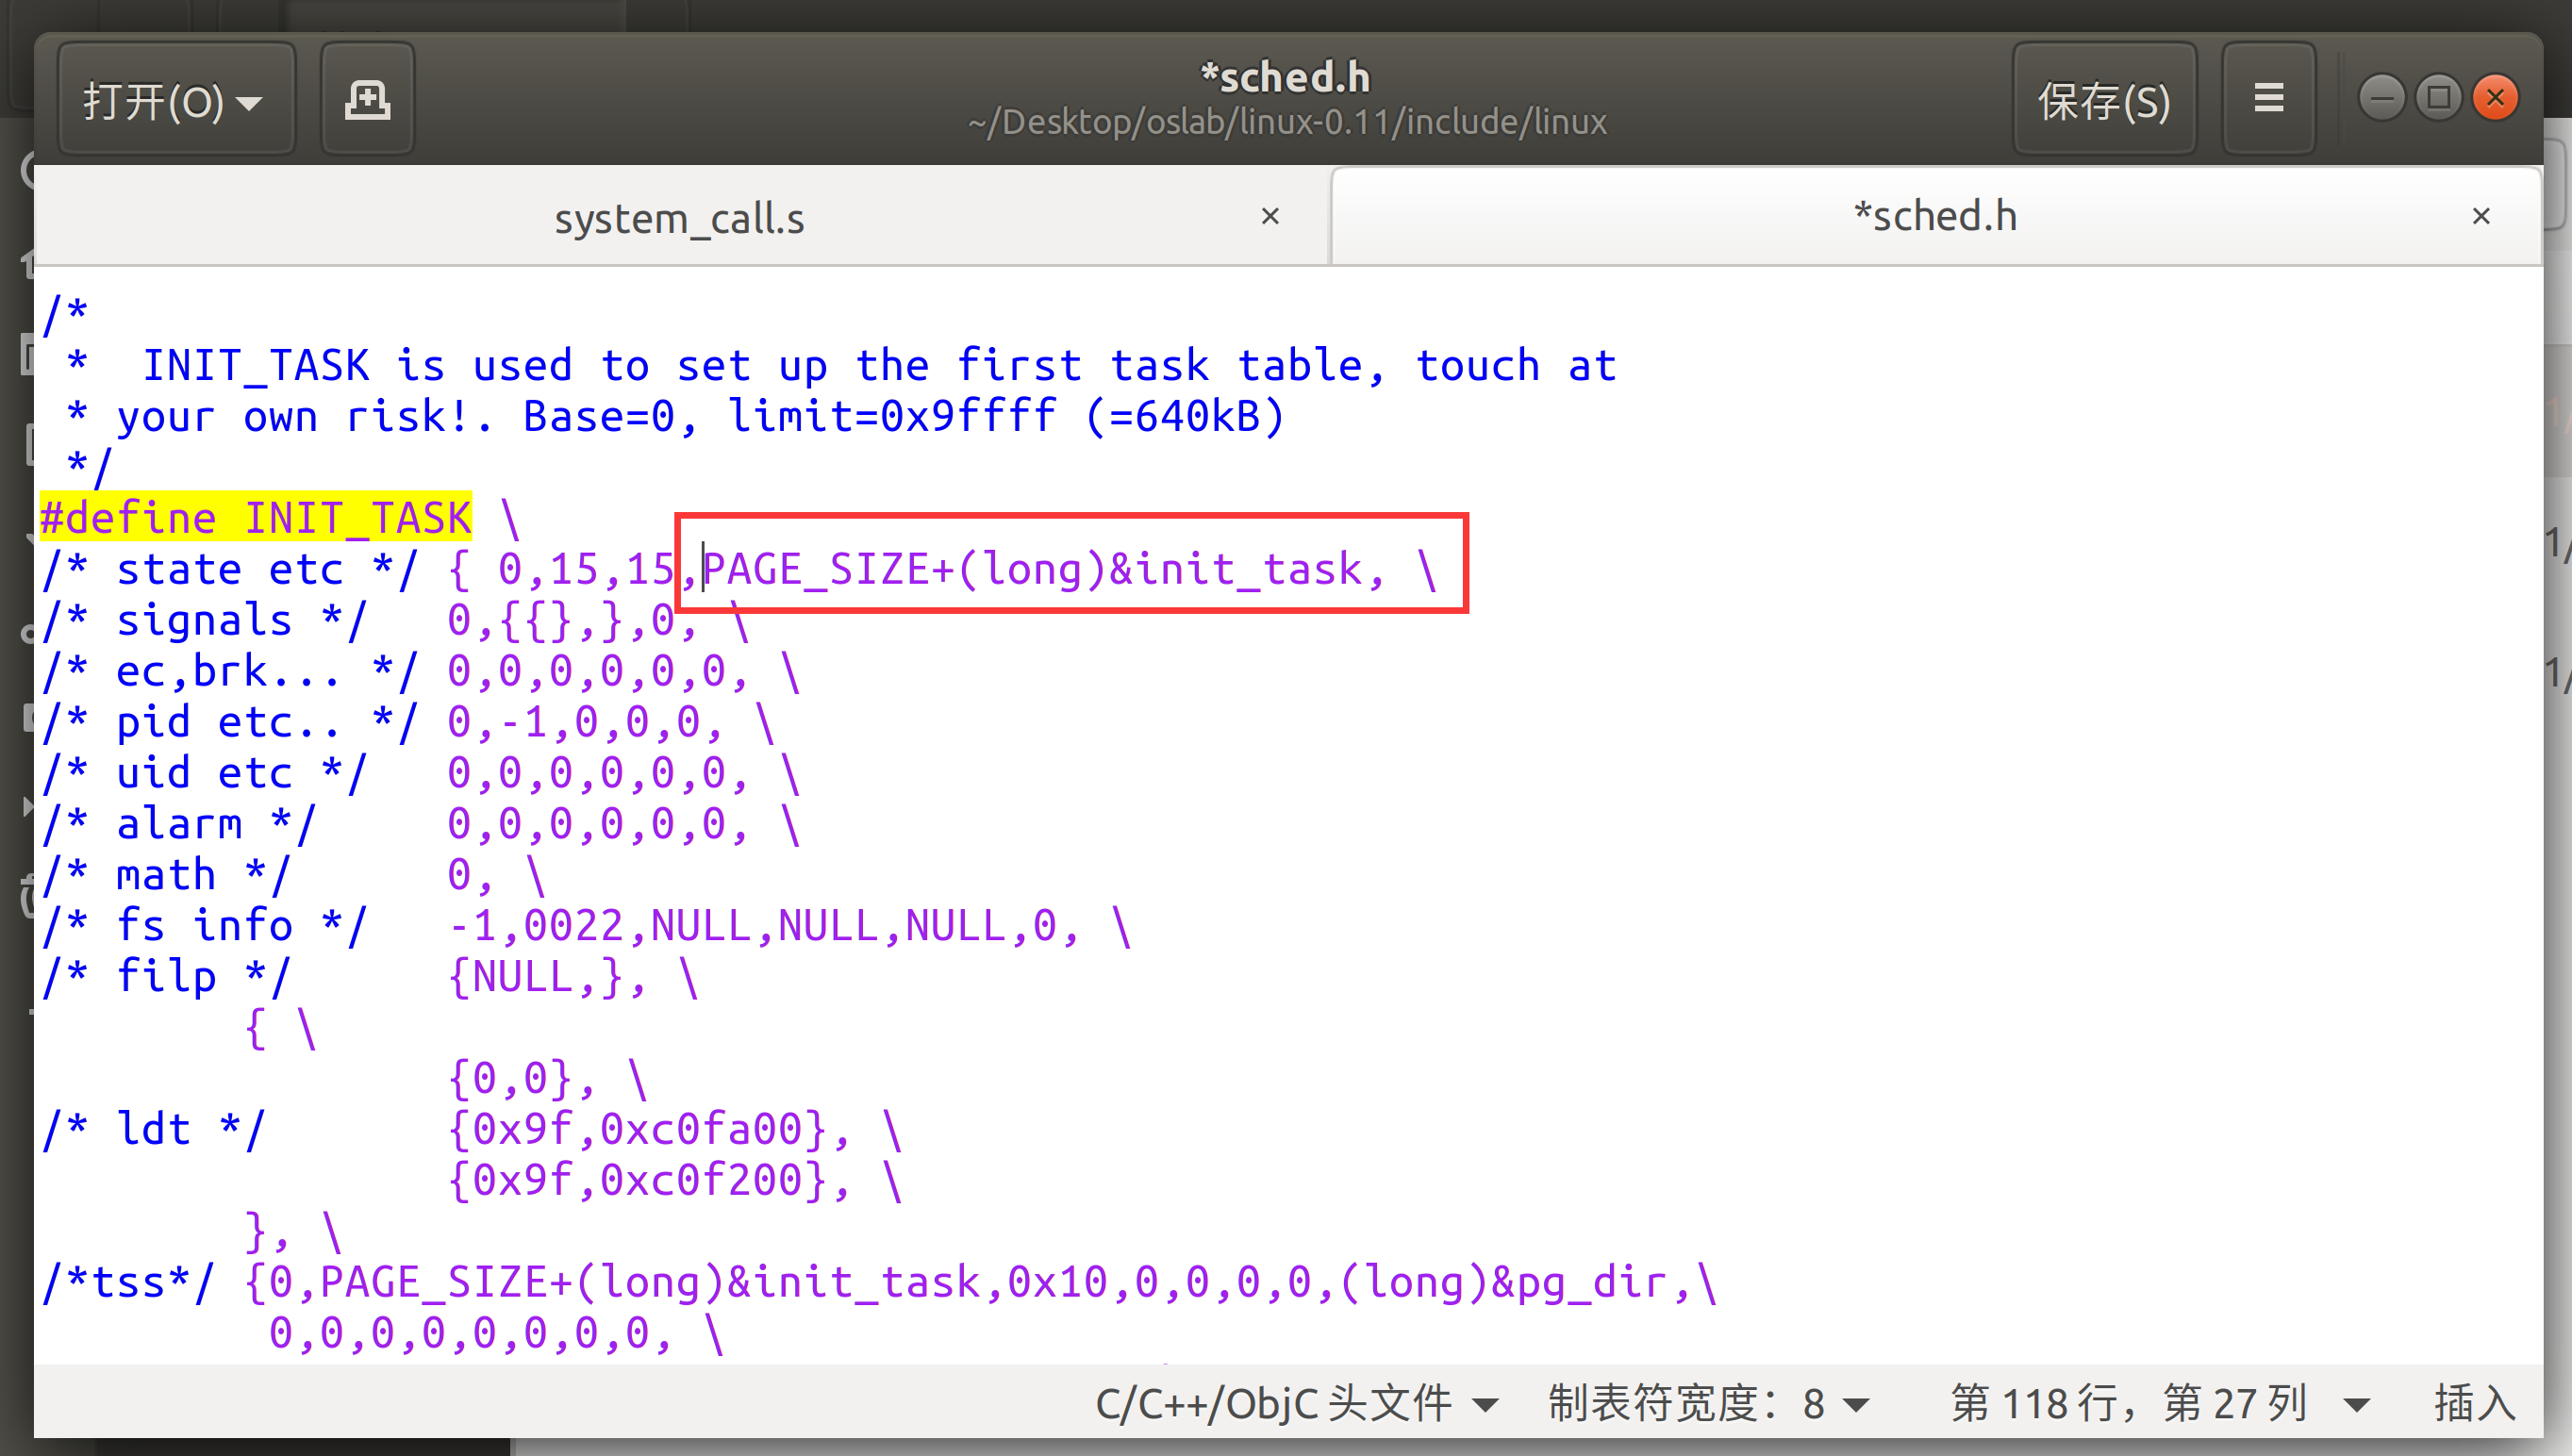Screen dimensions: 2572x1456
Task: Open the hamburger menu in the header bar
Action: pyautogui.click(x=2269, y=100)
